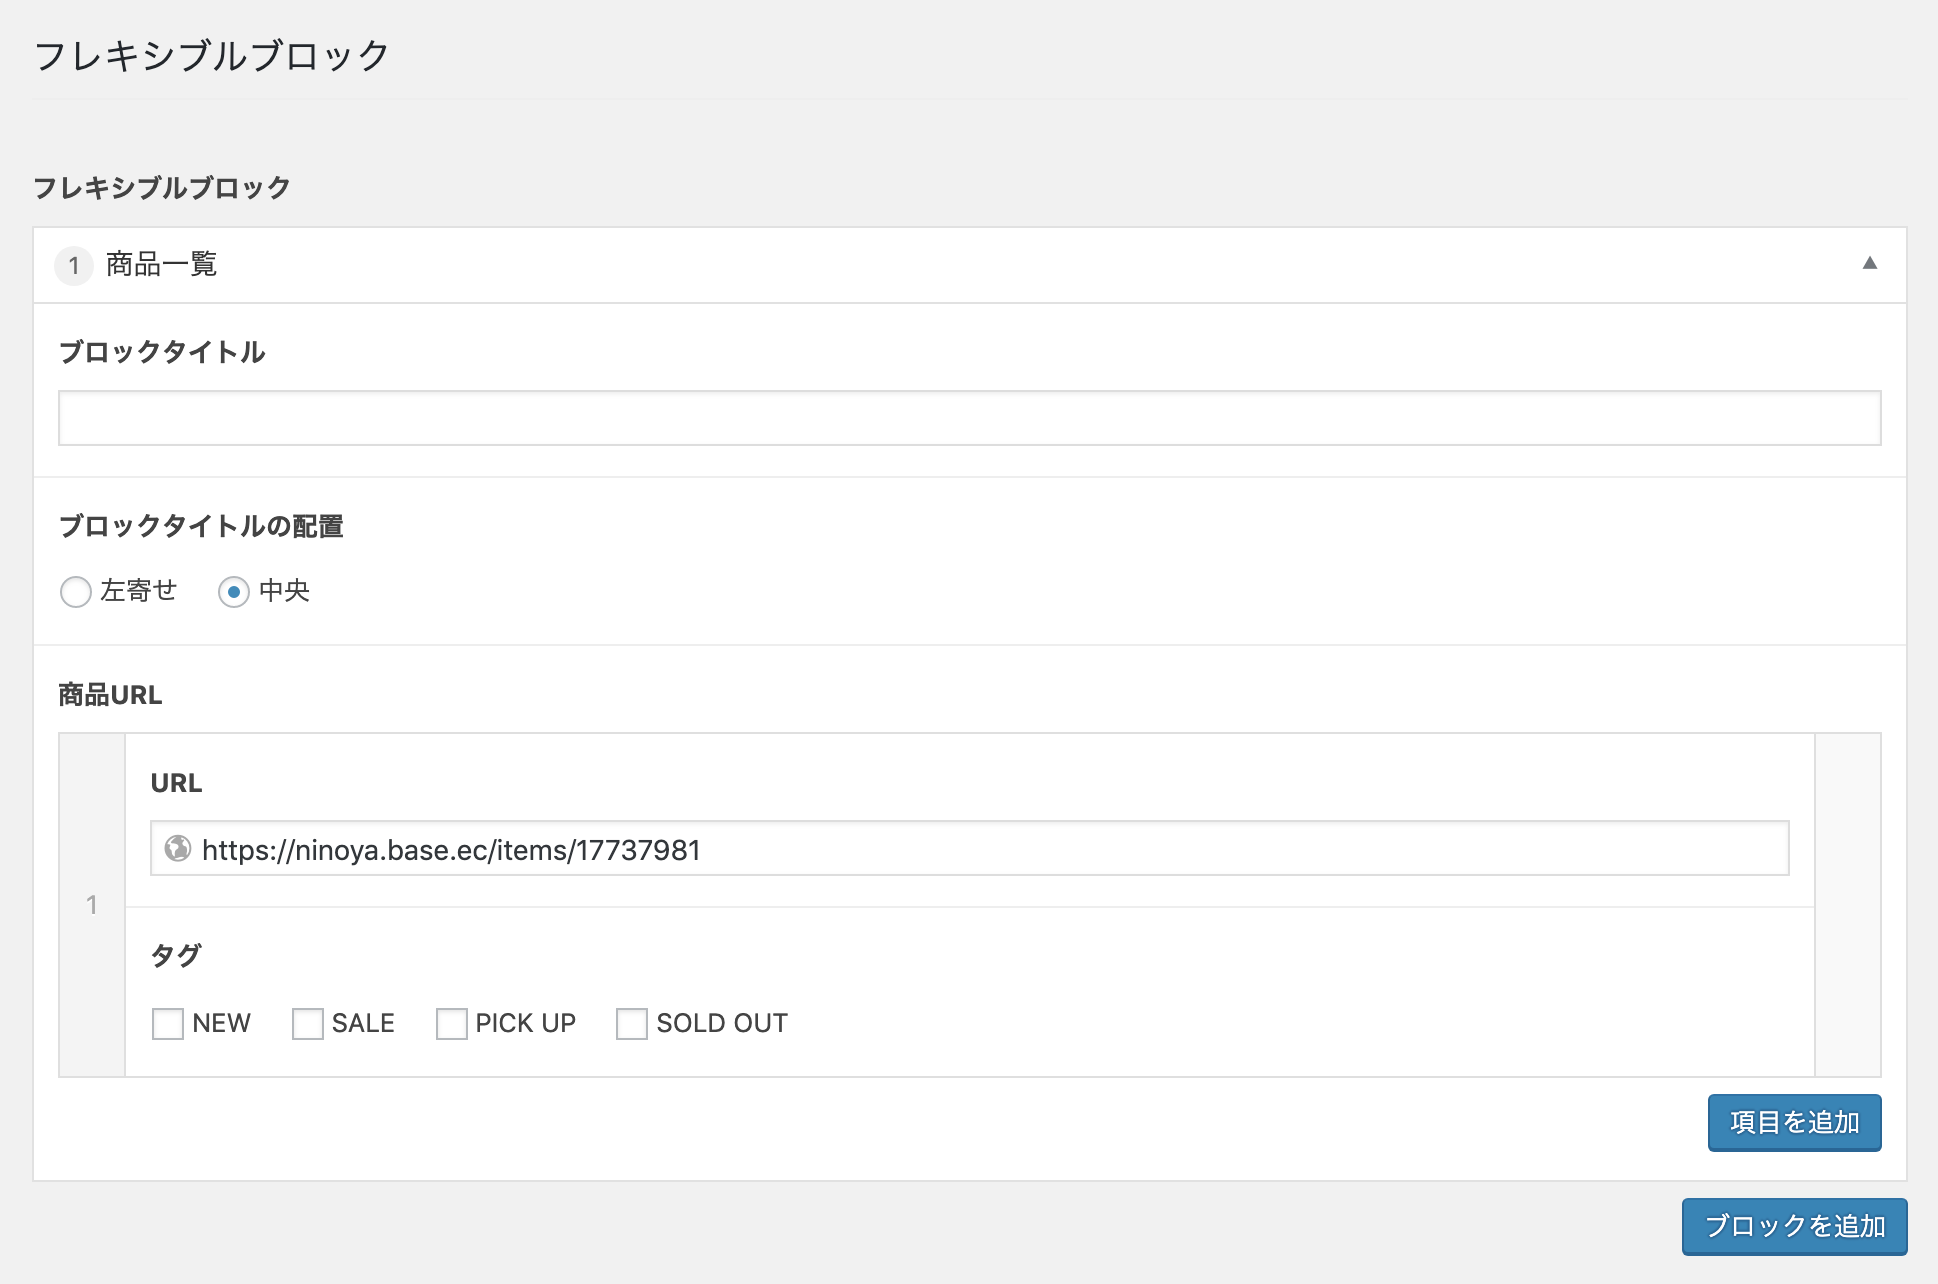The image size is (1938, 1284).
Task: Collapse the 商品一覧 block using the triangle
Action: pyautogui.click(x=1869, y=264)
